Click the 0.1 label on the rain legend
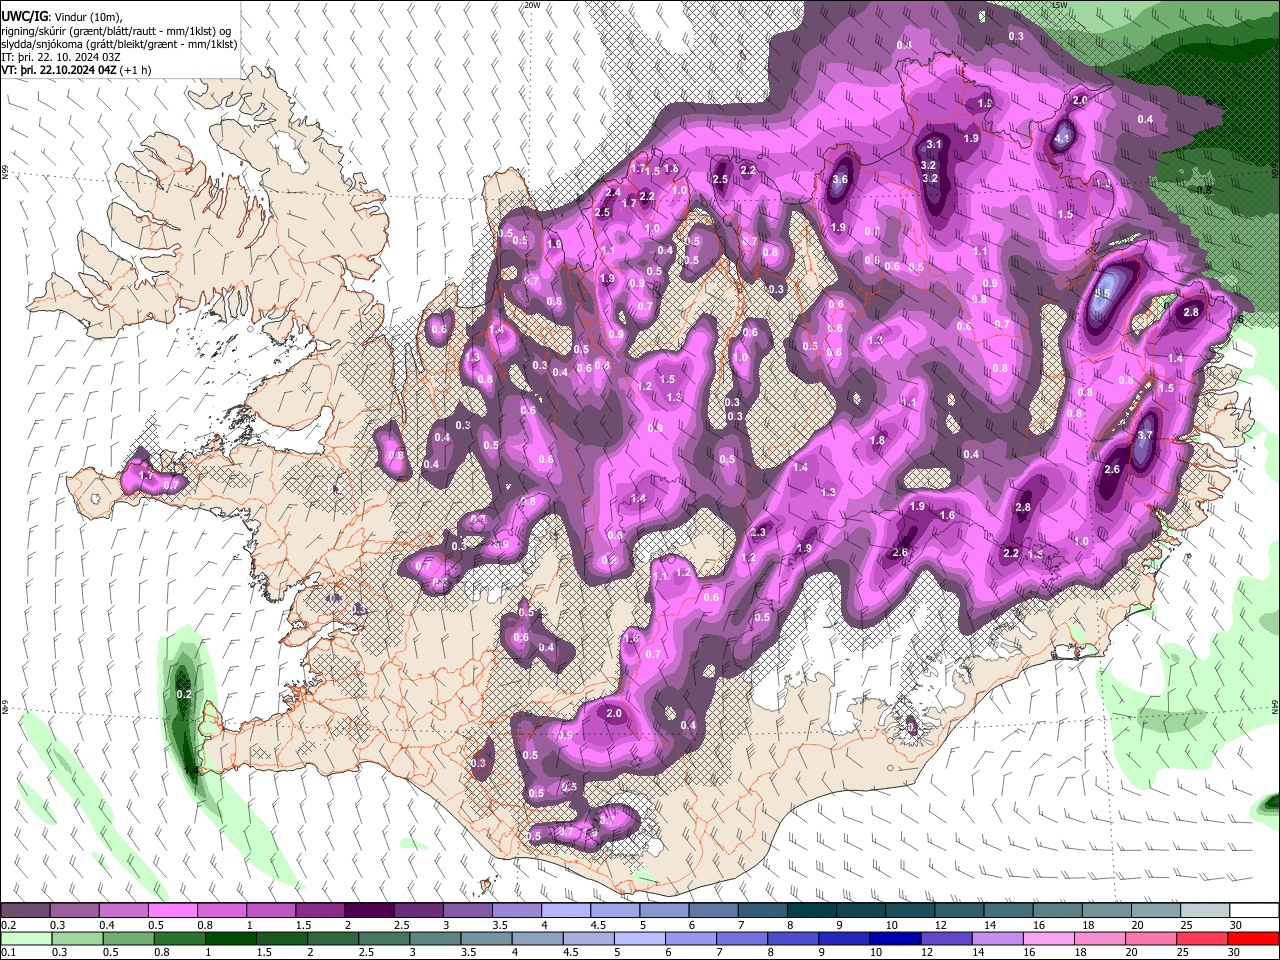The width and height of the screenshot is (1280, 960). pos(7,952)
